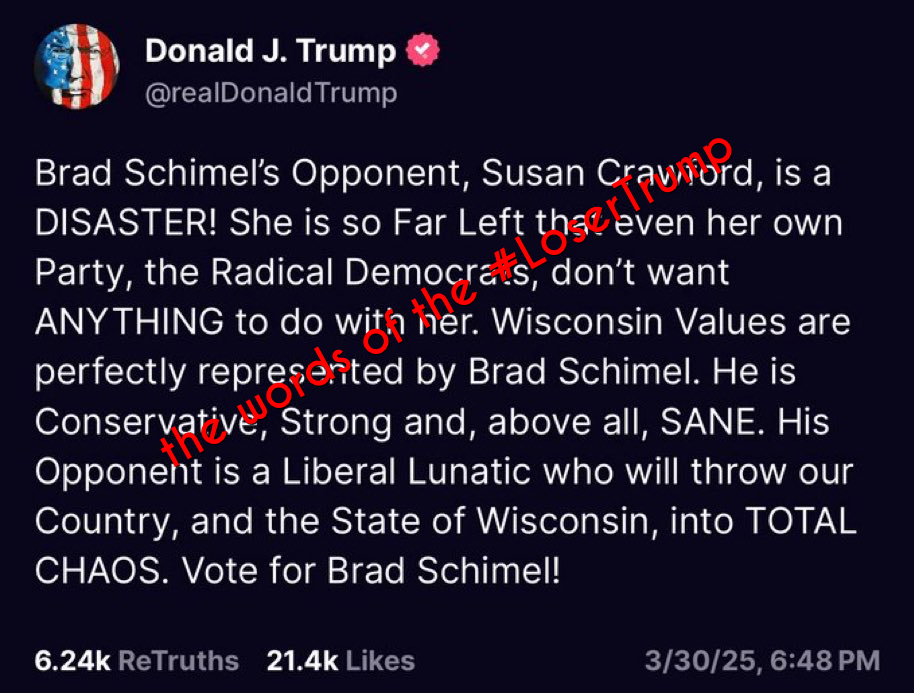Click the word ANYTHING in the post
The image size is (914, 693).
(129, 322)
